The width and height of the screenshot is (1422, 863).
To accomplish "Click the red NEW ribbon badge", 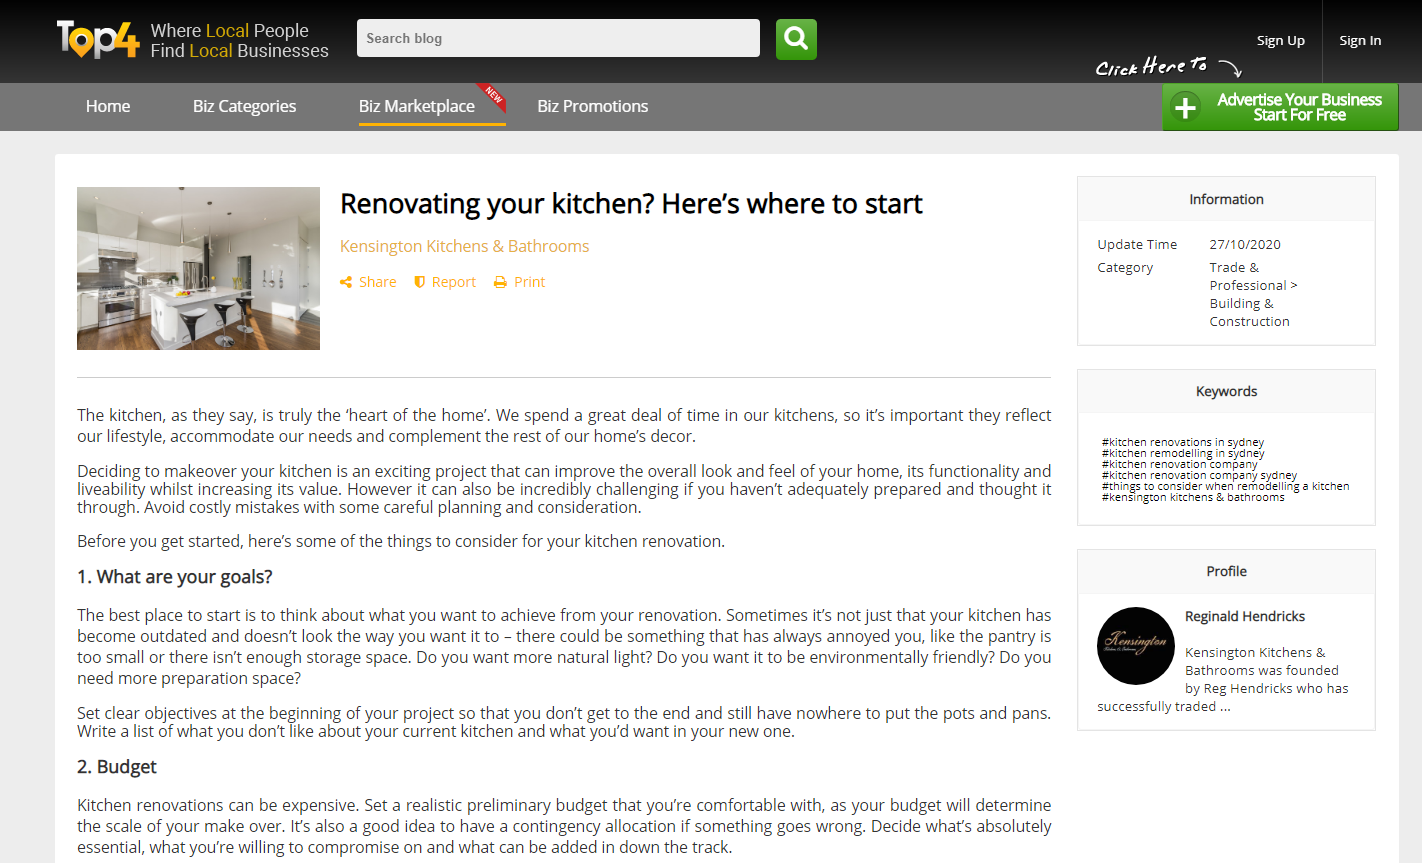I will click(491, 96).
